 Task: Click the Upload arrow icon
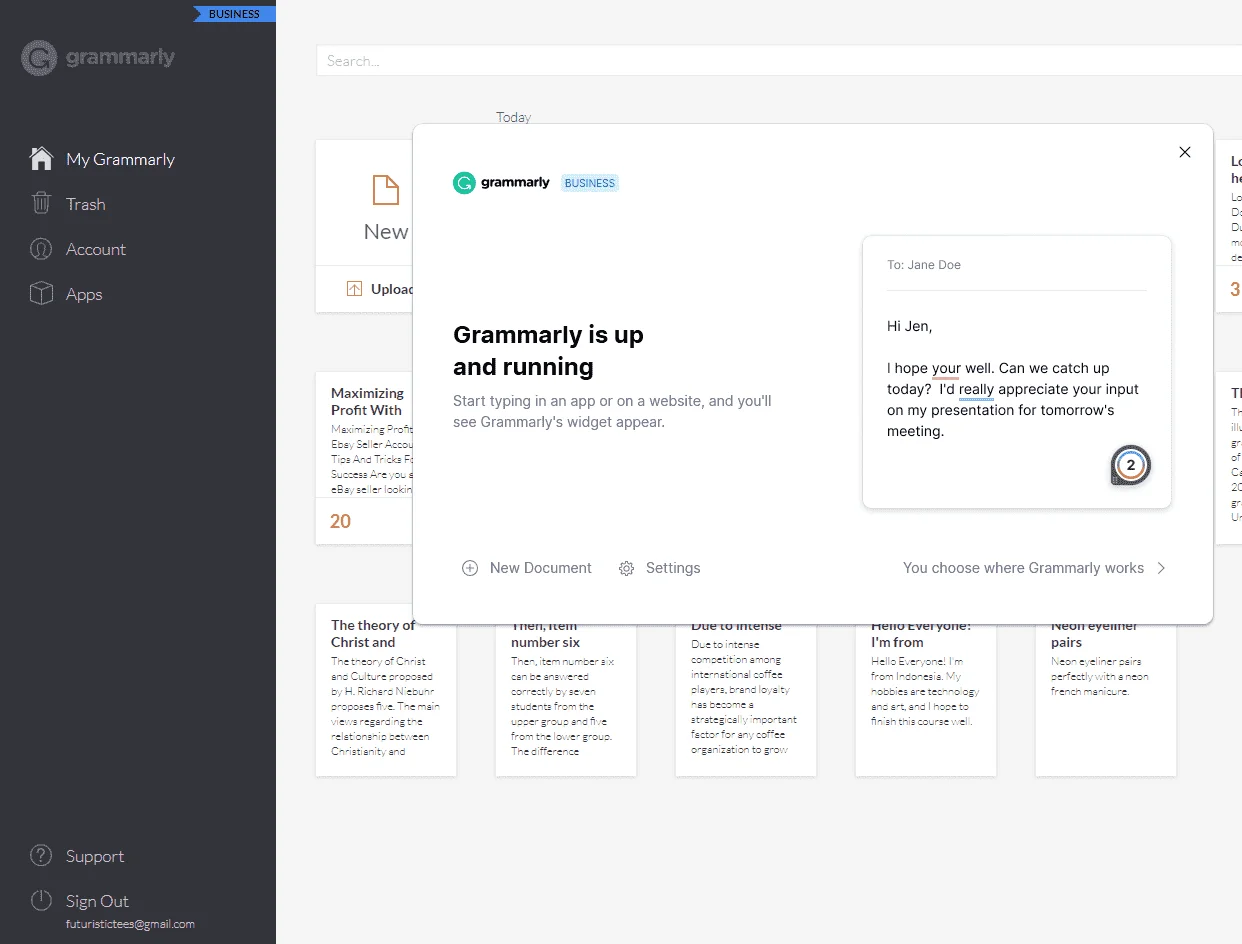pos(354,289)
